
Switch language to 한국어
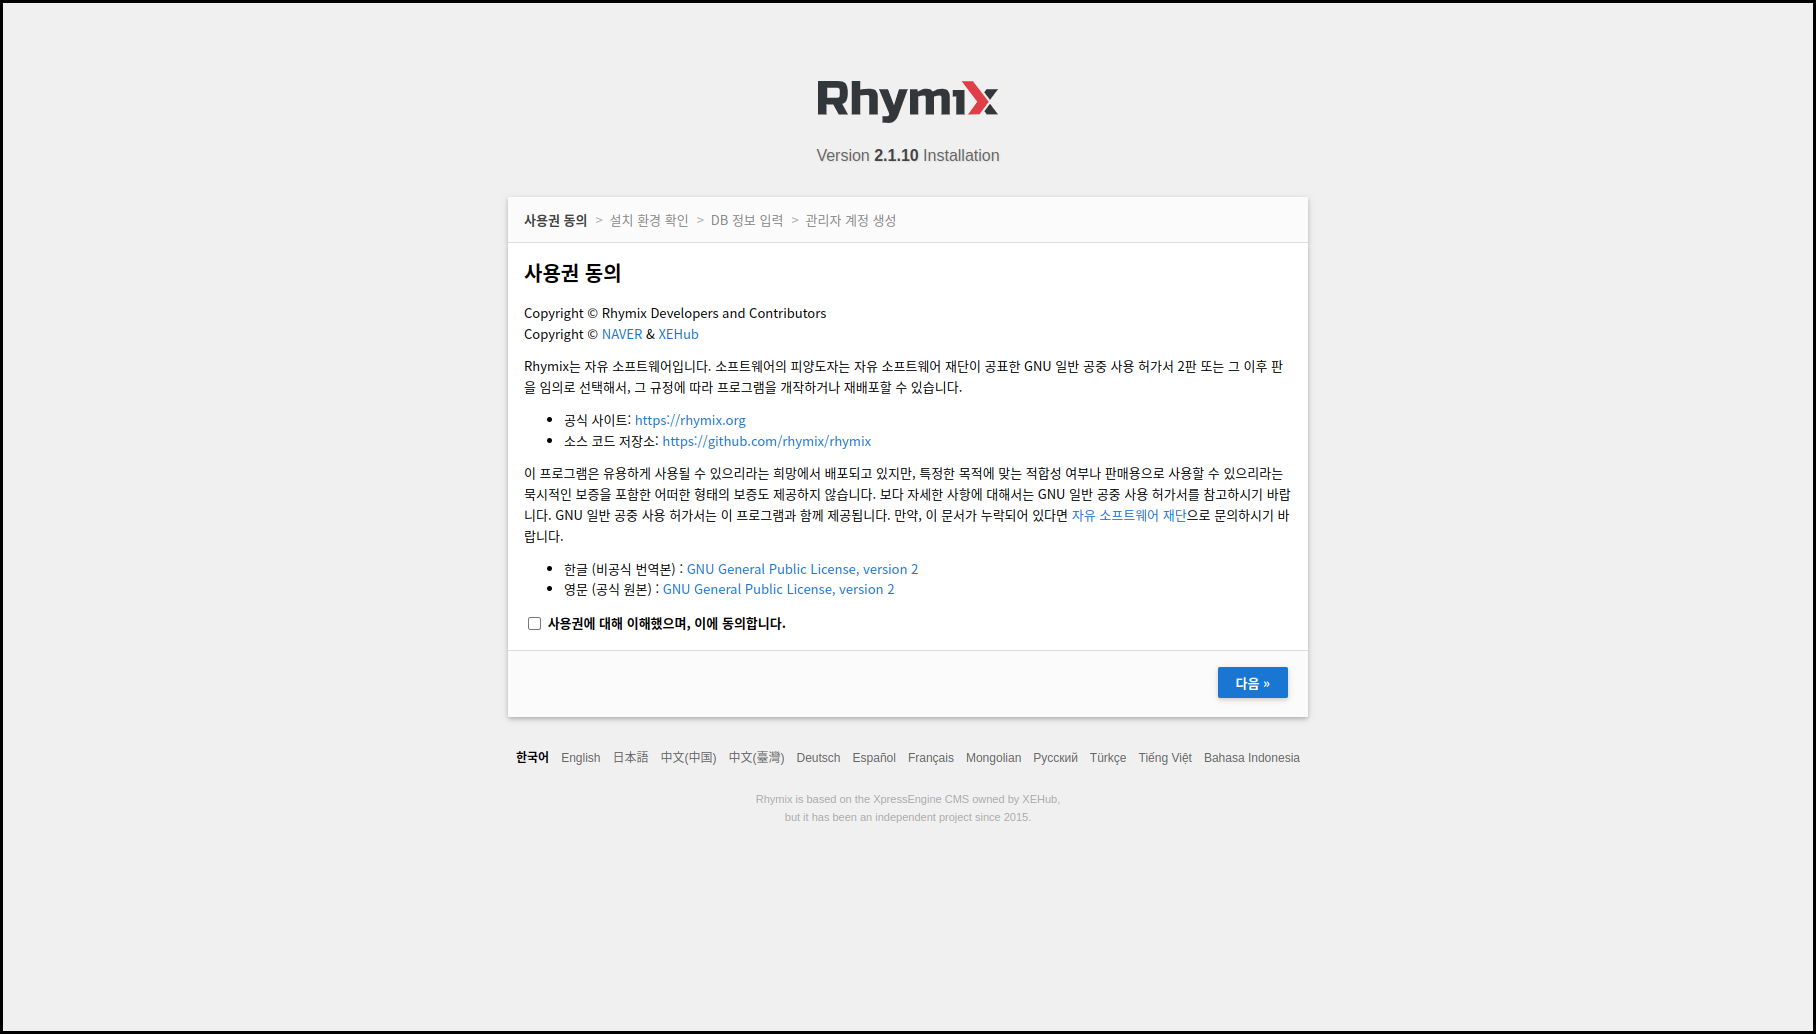(x=532, y=758)
